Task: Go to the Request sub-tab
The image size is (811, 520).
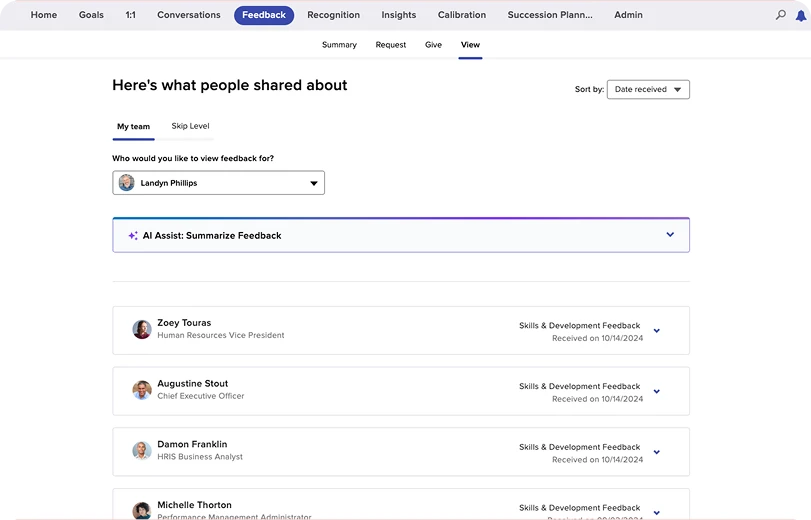Action: click(x=391, y=45)
